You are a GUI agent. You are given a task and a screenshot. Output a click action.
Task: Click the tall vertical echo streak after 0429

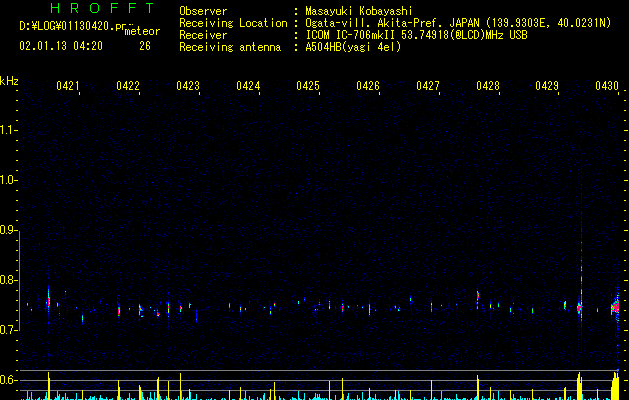[581, 257]
